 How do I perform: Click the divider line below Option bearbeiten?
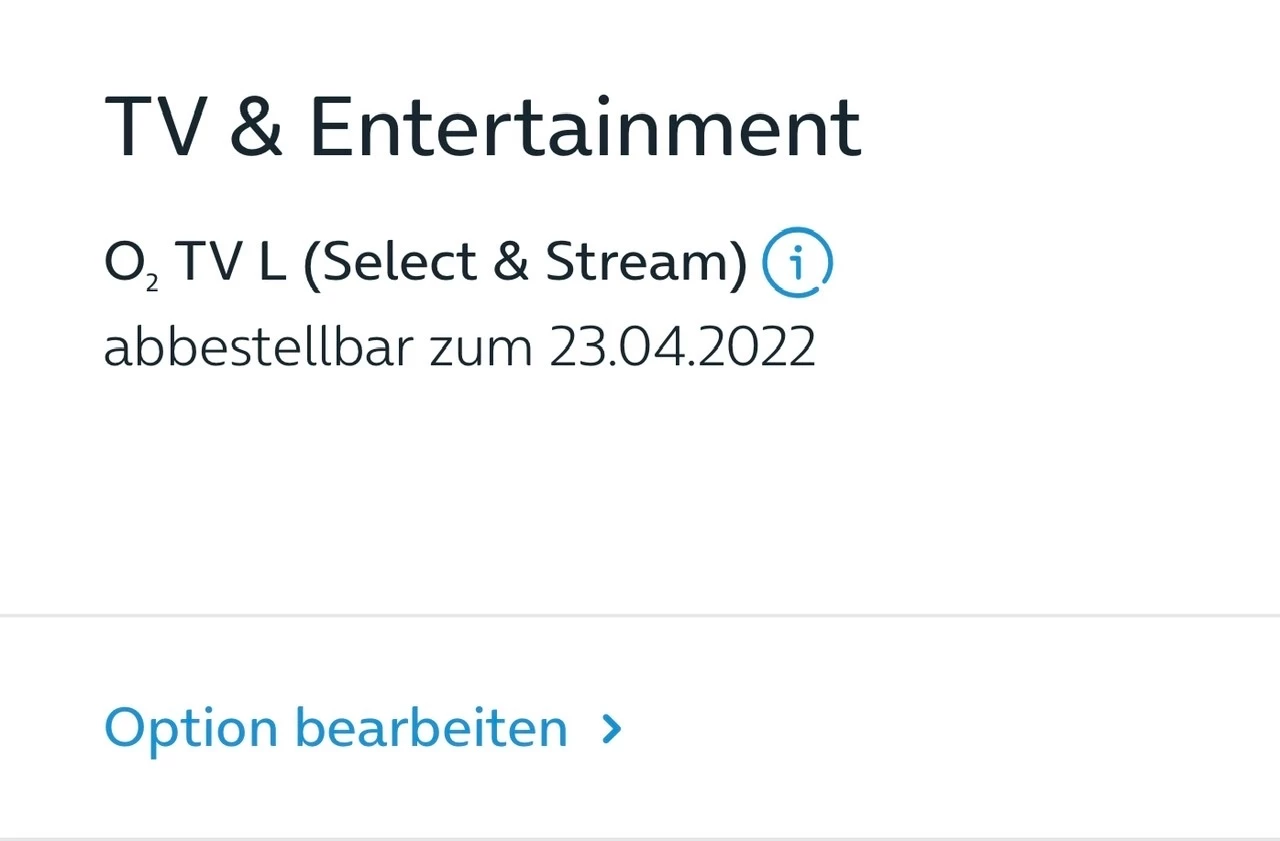coord(640,838)
